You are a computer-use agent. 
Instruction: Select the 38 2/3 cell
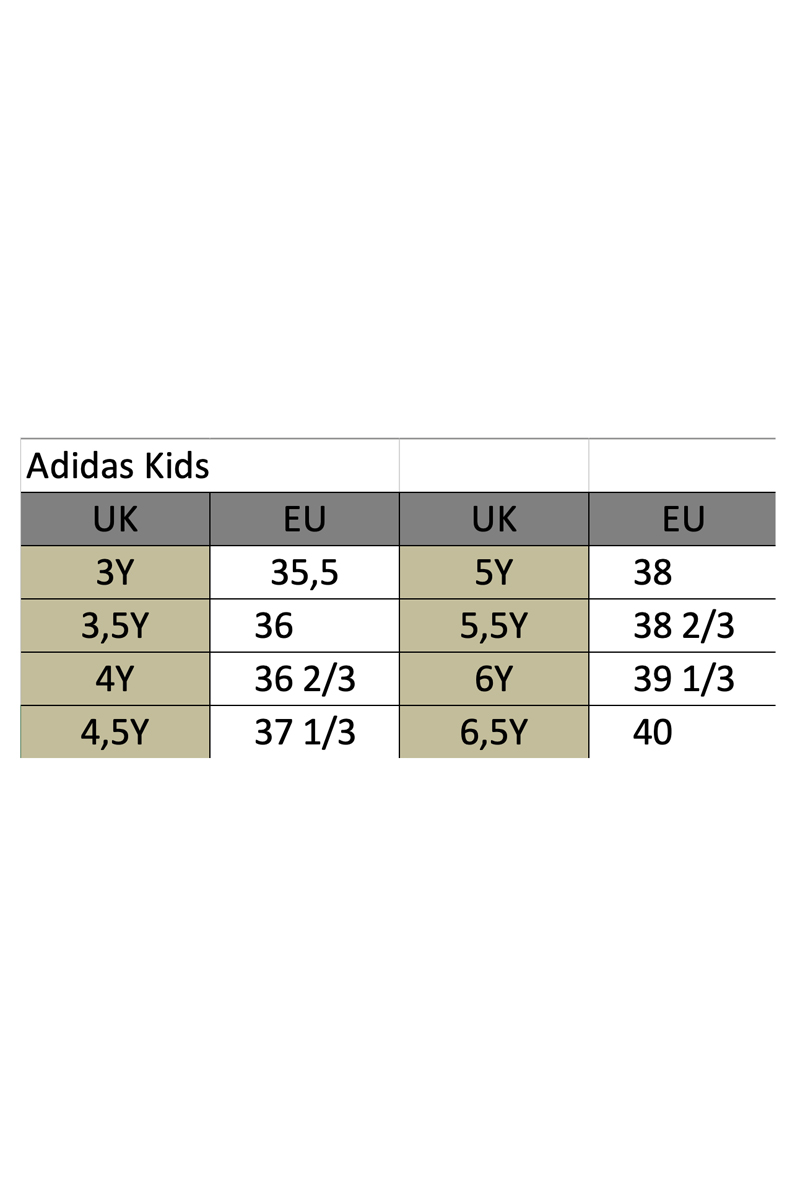(682, 625)
